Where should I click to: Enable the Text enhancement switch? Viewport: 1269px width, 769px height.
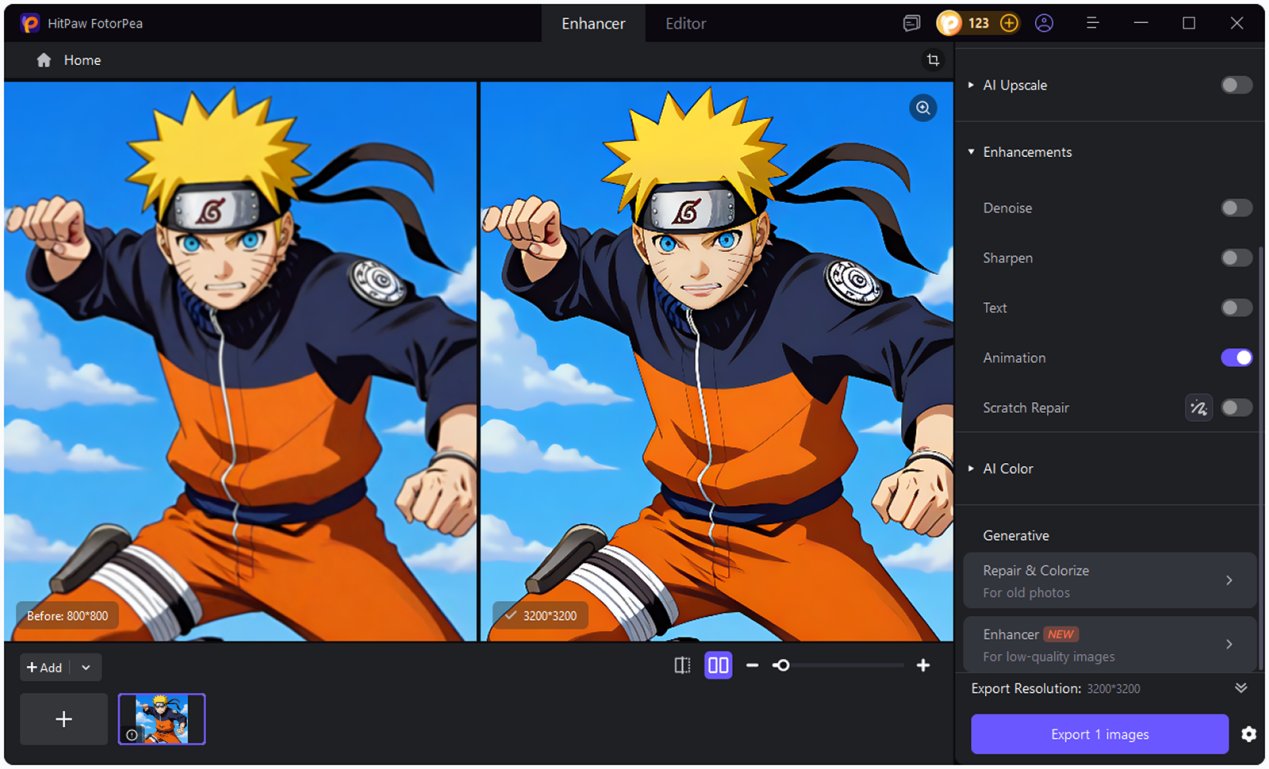1237,308
